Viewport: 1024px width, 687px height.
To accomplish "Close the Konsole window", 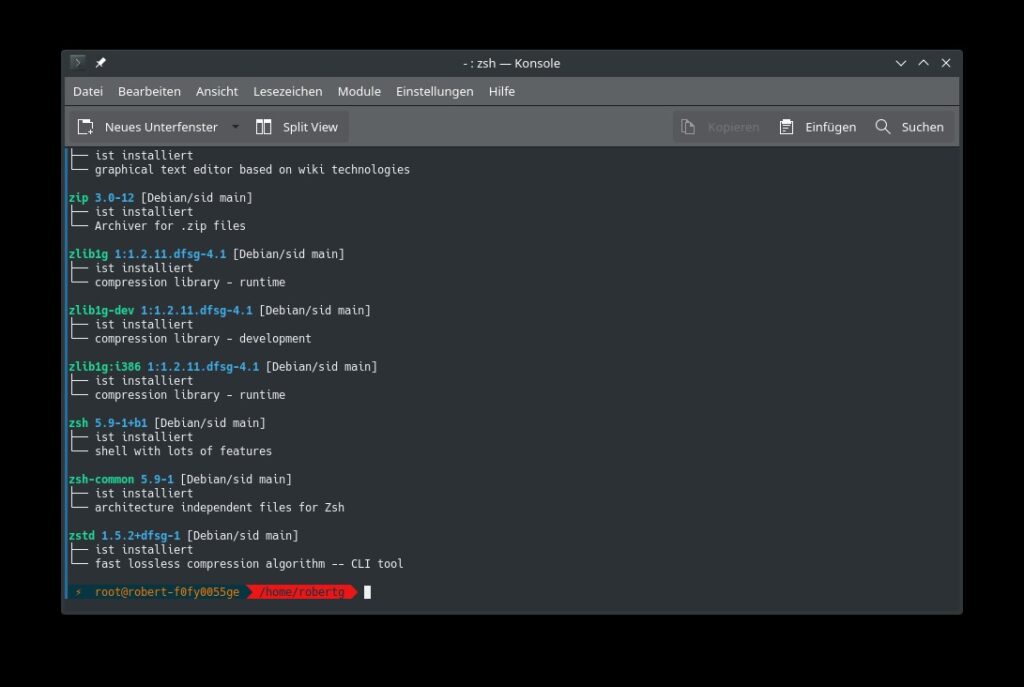I will point(946,63).
